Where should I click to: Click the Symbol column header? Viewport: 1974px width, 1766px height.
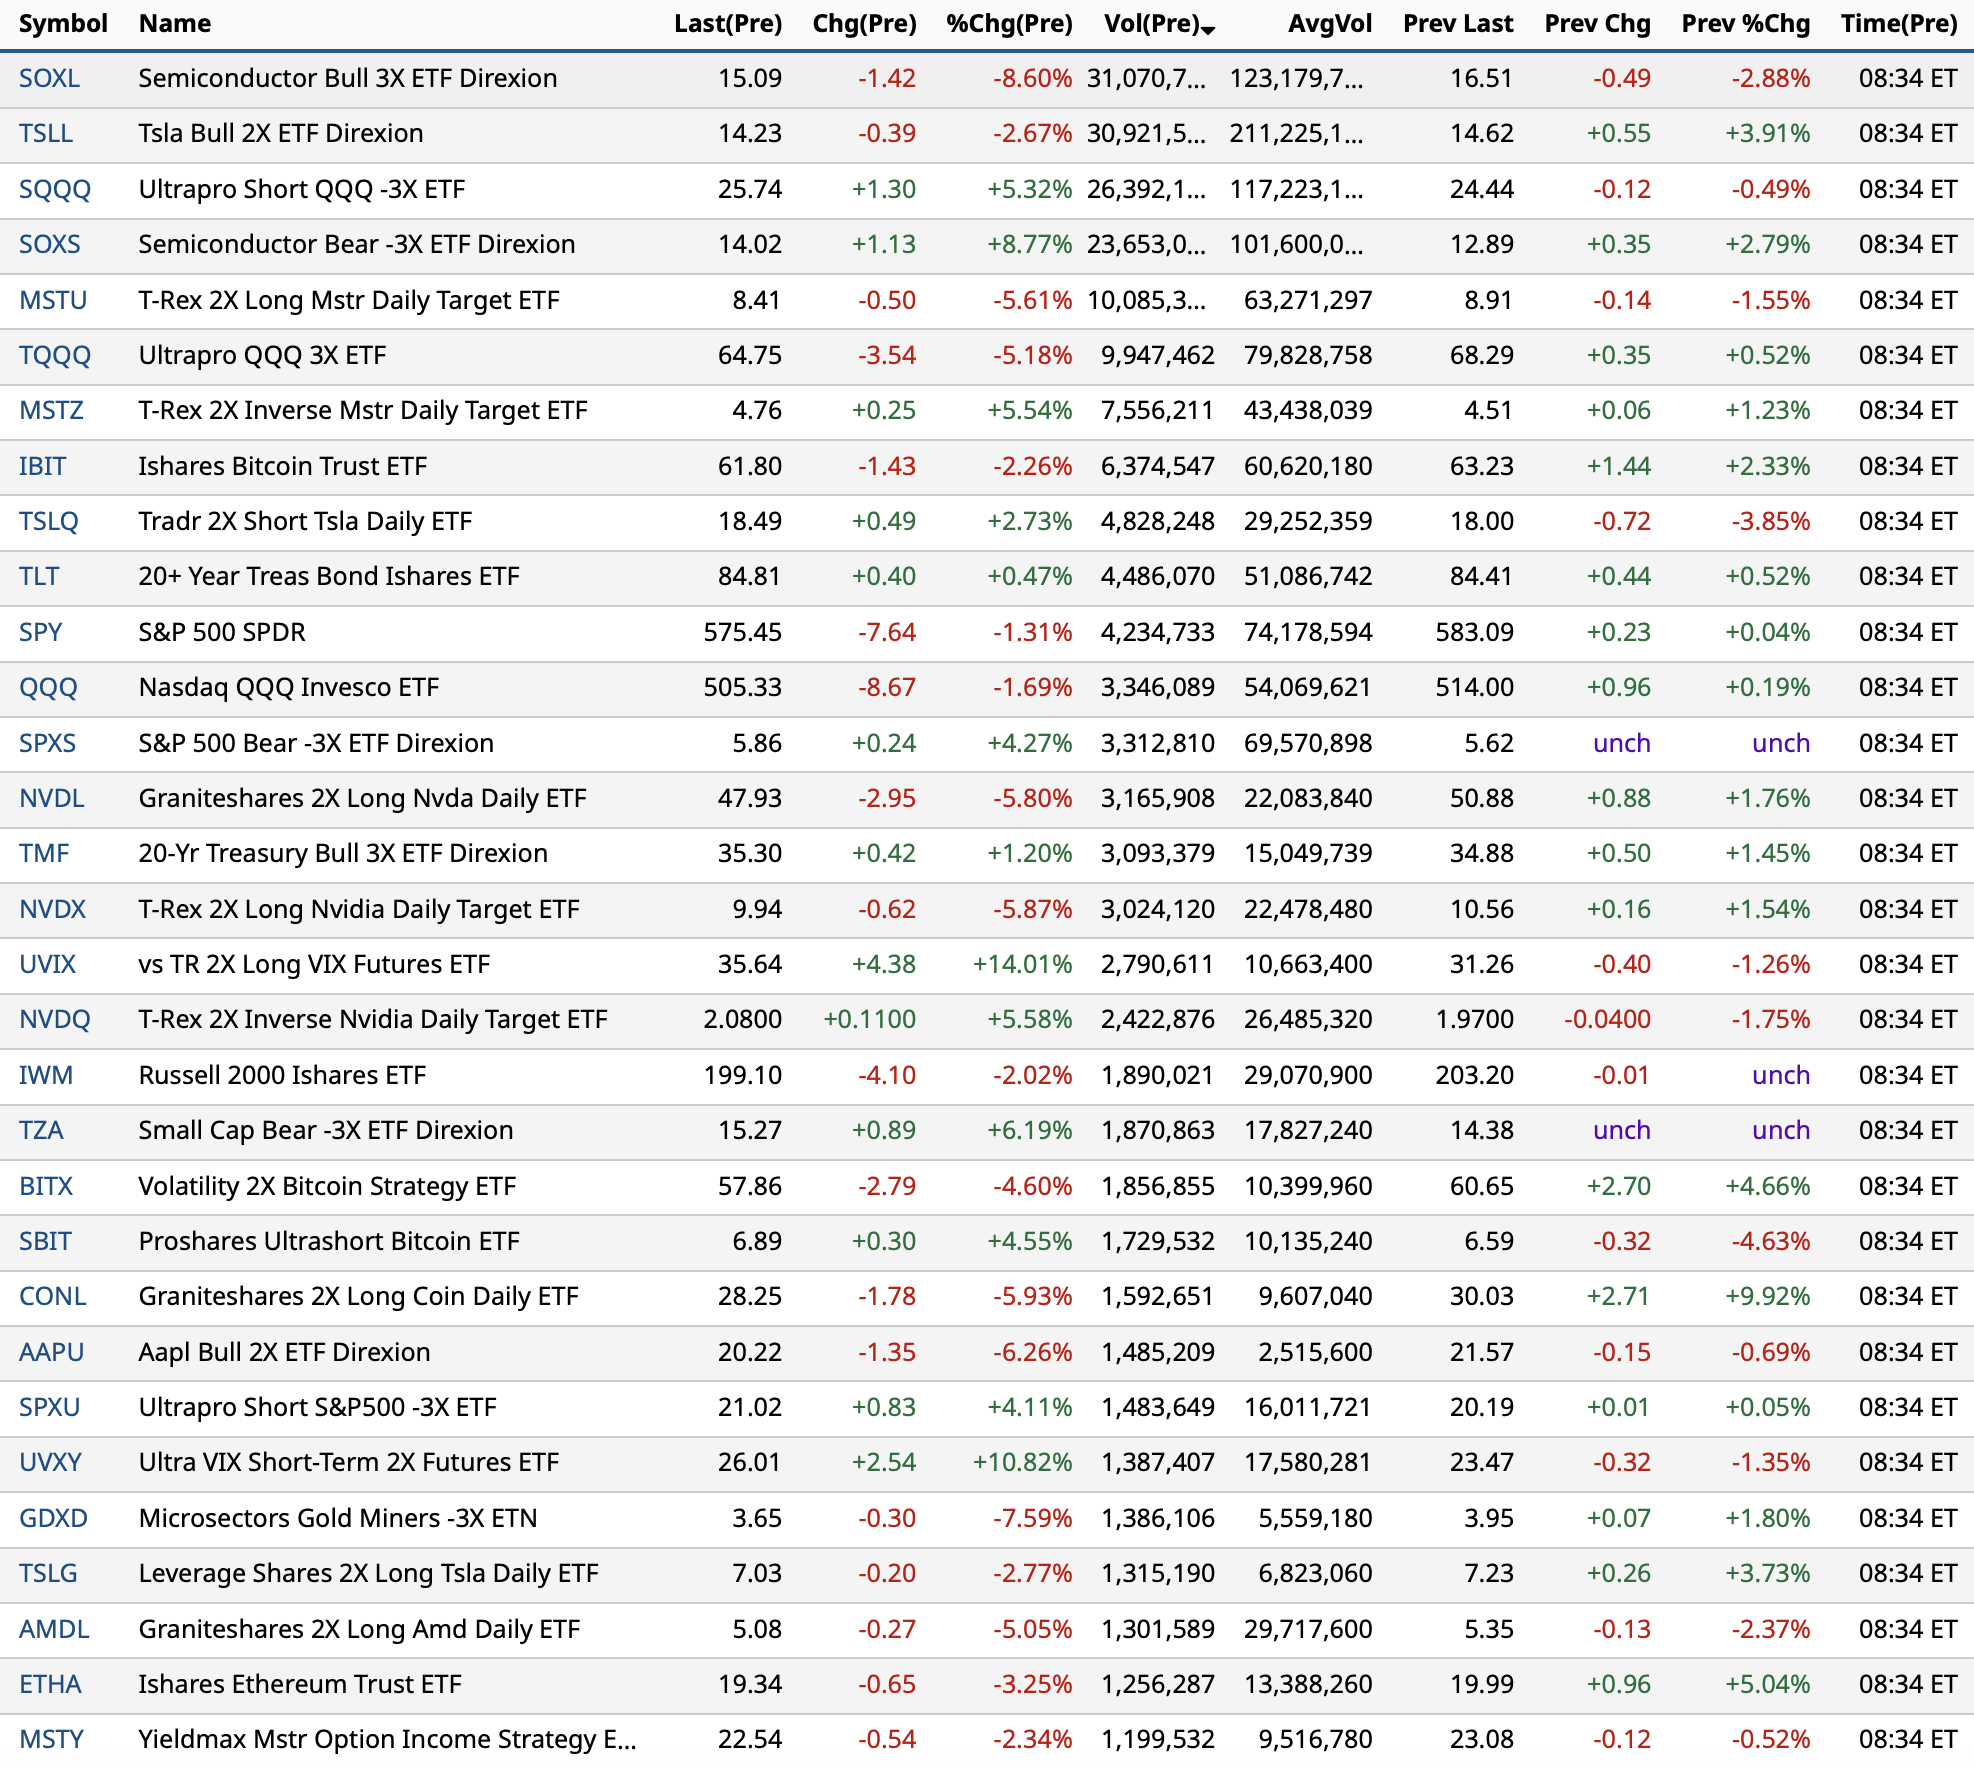pyautogui.click(x=63, y=24)
